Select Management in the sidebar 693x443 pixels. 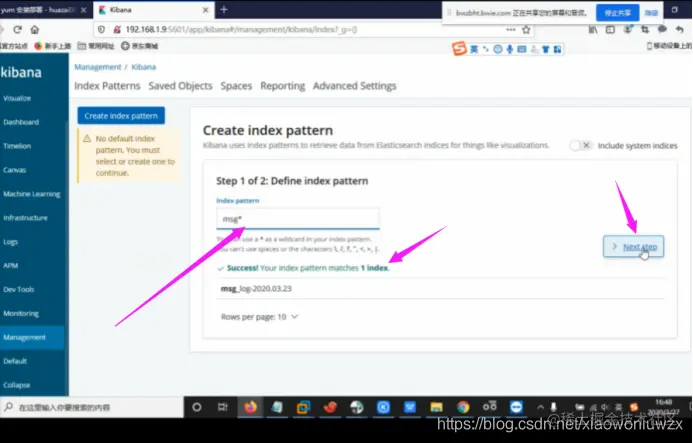coord(32,337)
